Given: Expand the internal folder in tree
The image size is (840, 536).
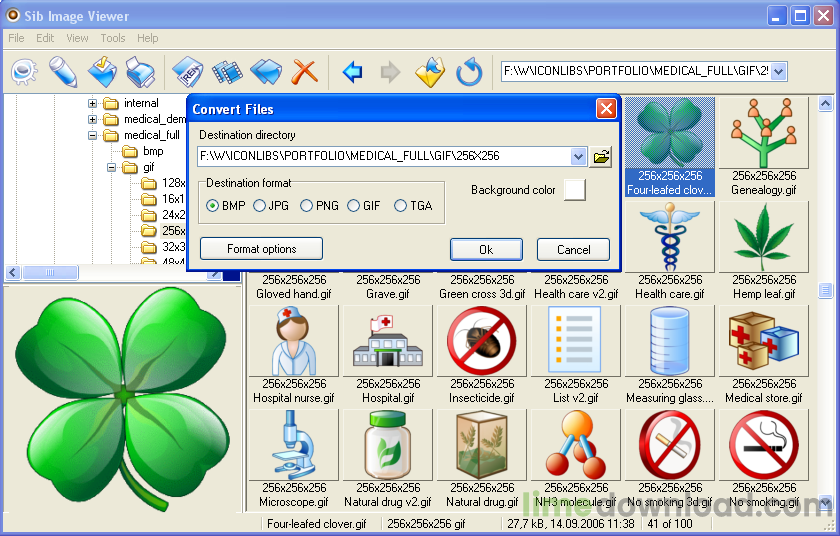Looking at the screenshot, I should pyautogui.click(x=93, y=103).
